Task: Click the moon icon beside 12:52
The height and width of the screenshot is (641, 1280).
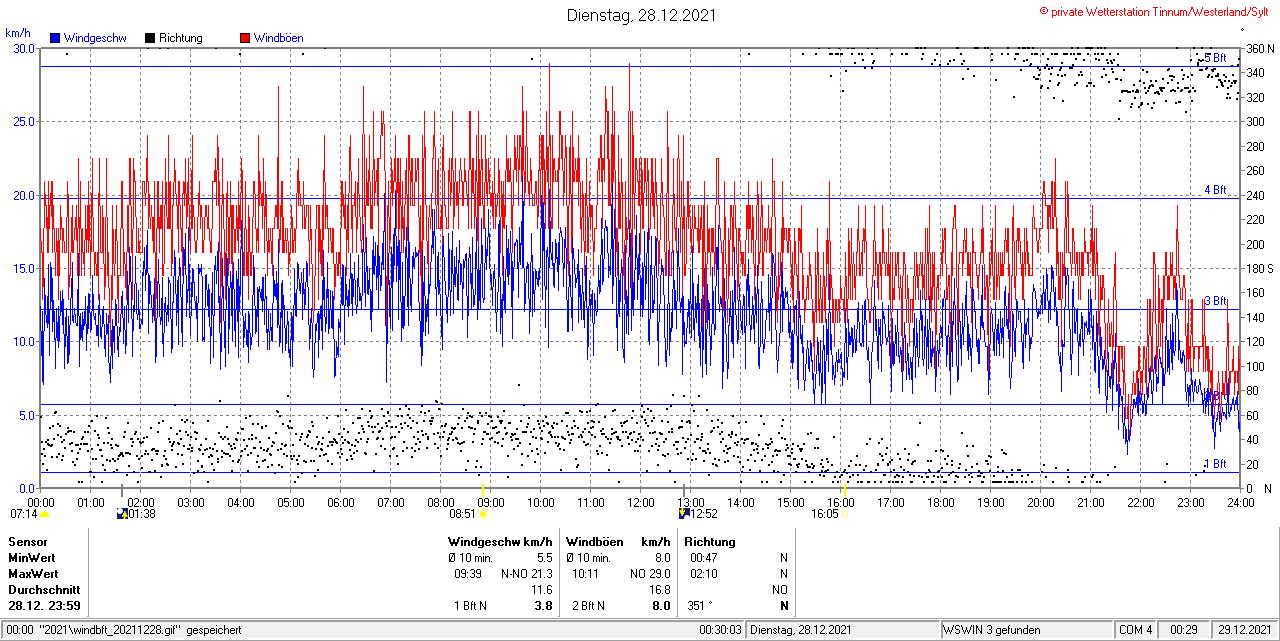Action: 683,513
